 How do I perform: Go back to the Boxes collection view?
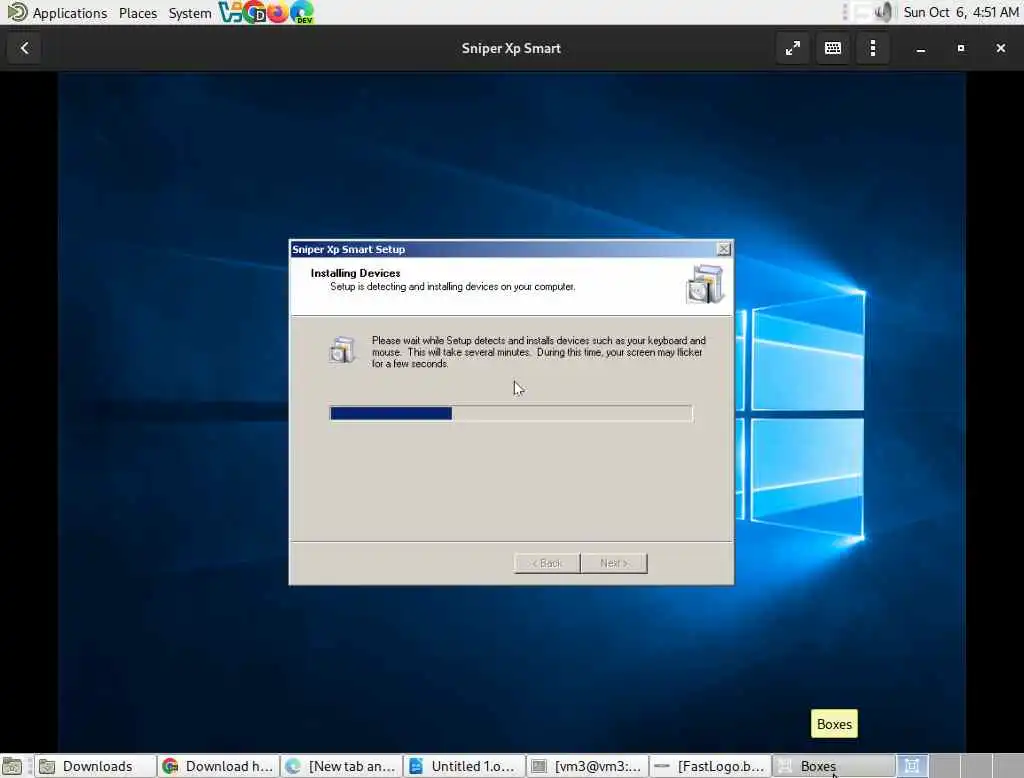pos(24,48)
